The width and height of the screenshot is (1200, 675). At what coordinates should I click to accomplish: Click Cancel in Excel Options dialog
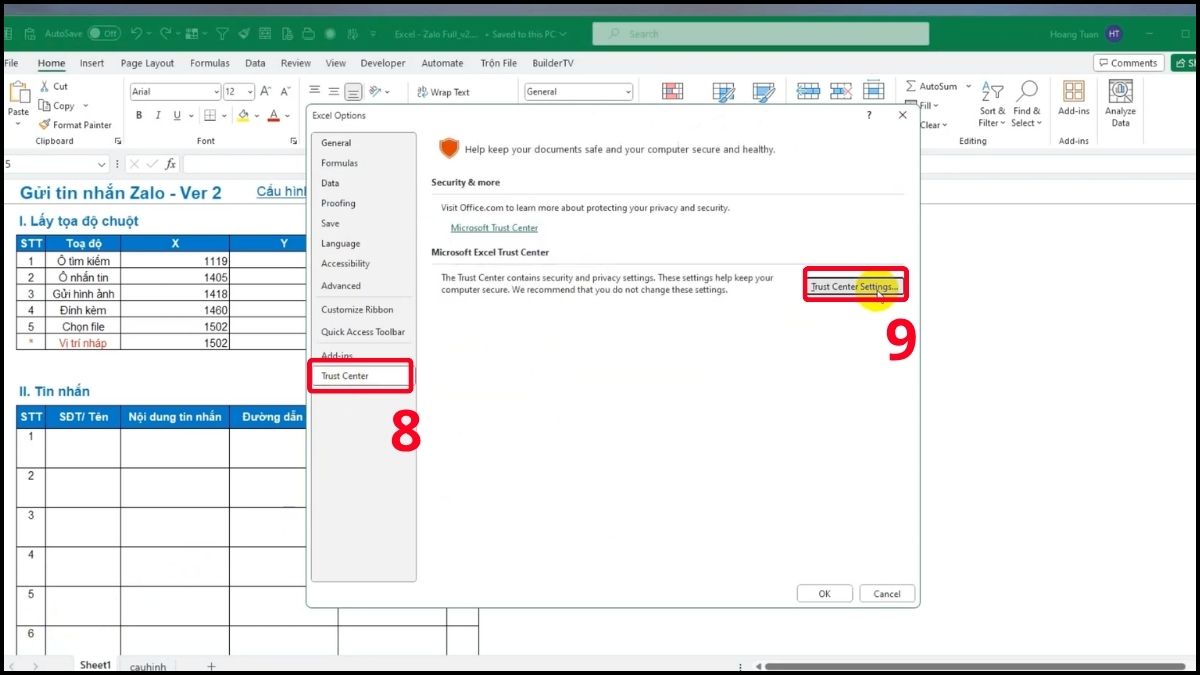pos(887,594)
